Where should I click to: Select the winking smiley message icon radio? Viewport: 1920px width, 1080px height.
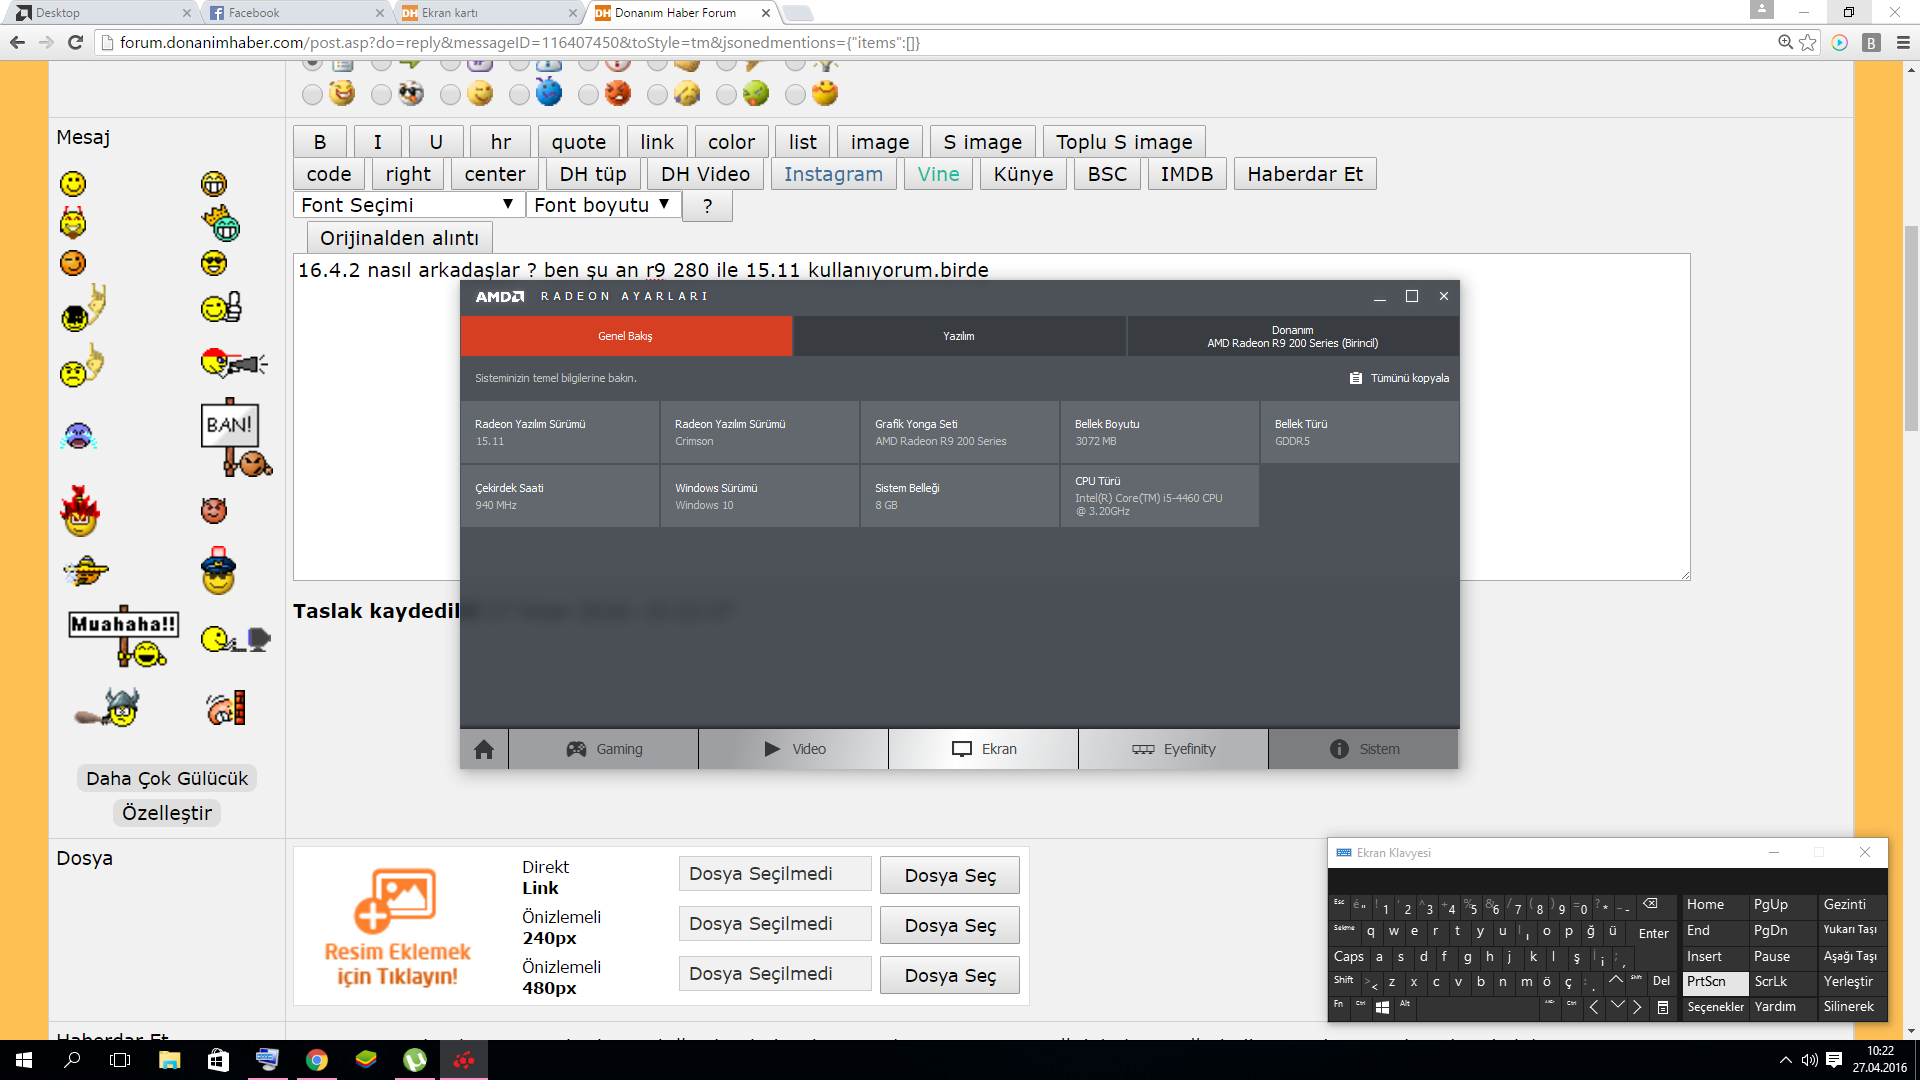click(451, 94)
